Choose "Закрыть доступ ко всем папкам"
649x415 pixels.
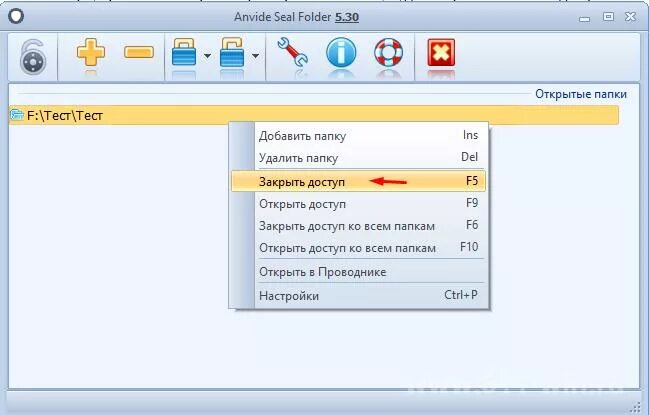(358, 226)
